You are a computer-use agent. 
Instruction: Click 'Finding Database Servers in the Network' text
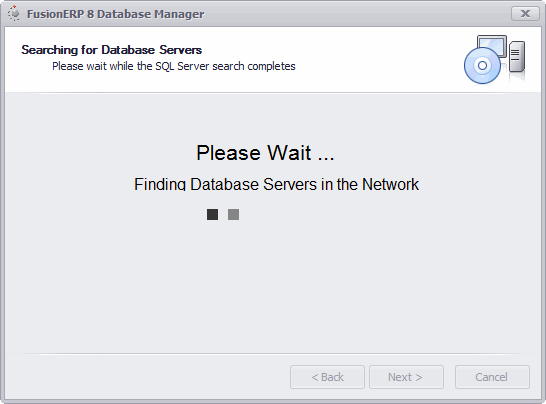tap(276, 184)
